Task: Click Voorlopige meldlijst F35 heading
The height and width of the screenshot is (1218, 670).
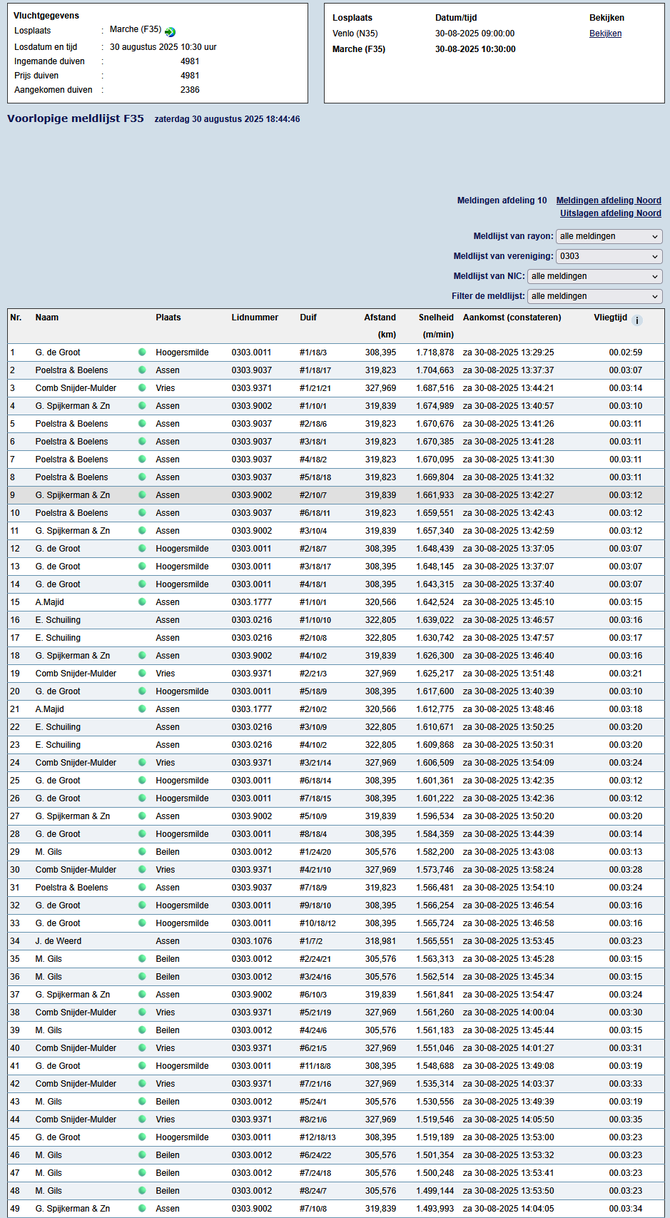Action: [75, 118]
